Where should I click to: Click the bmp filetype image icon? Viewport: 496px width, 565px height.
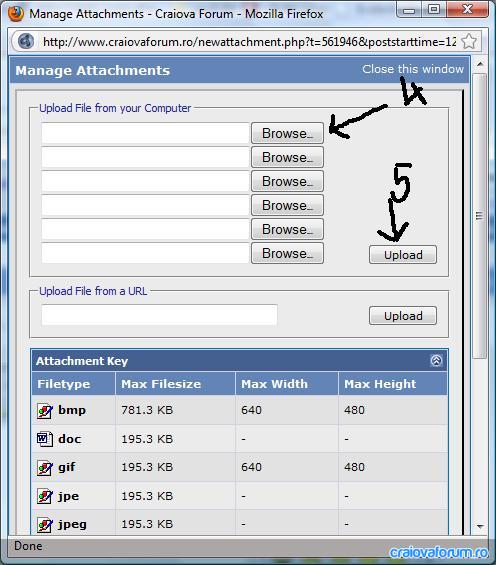(45, 410)
